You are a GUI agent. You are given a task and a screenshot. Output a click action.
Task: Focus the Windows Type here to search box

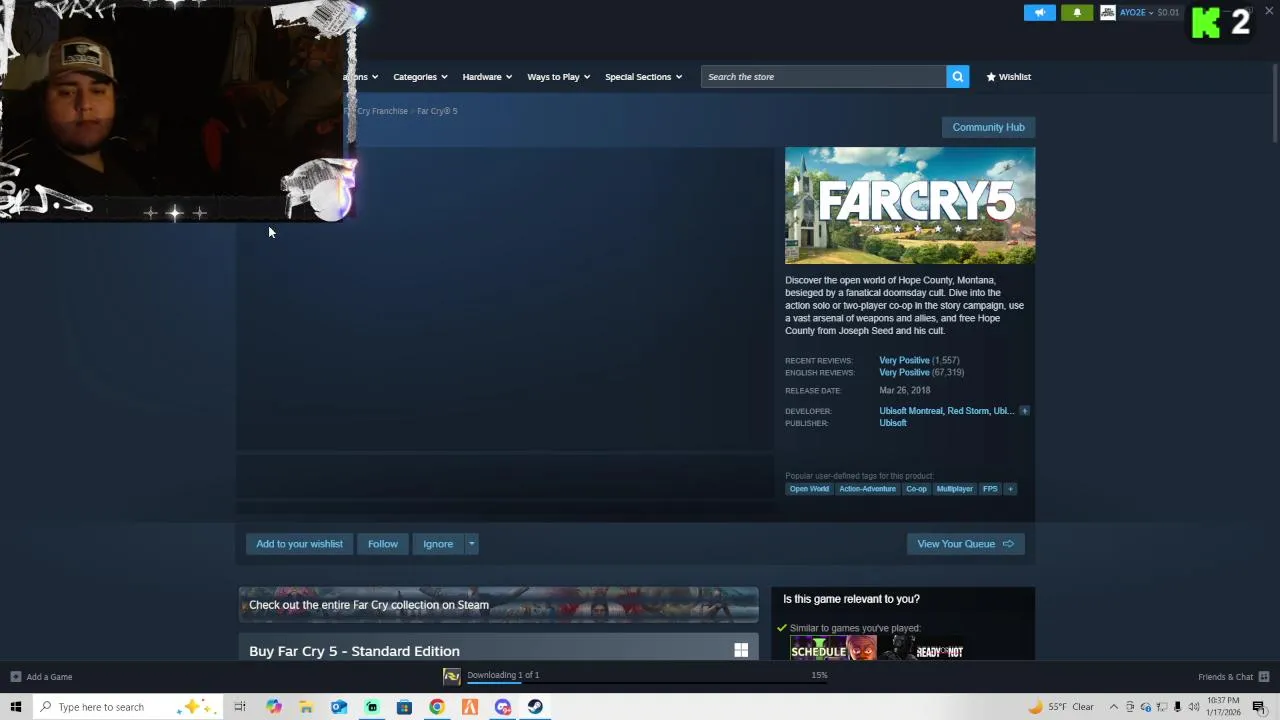128,707
